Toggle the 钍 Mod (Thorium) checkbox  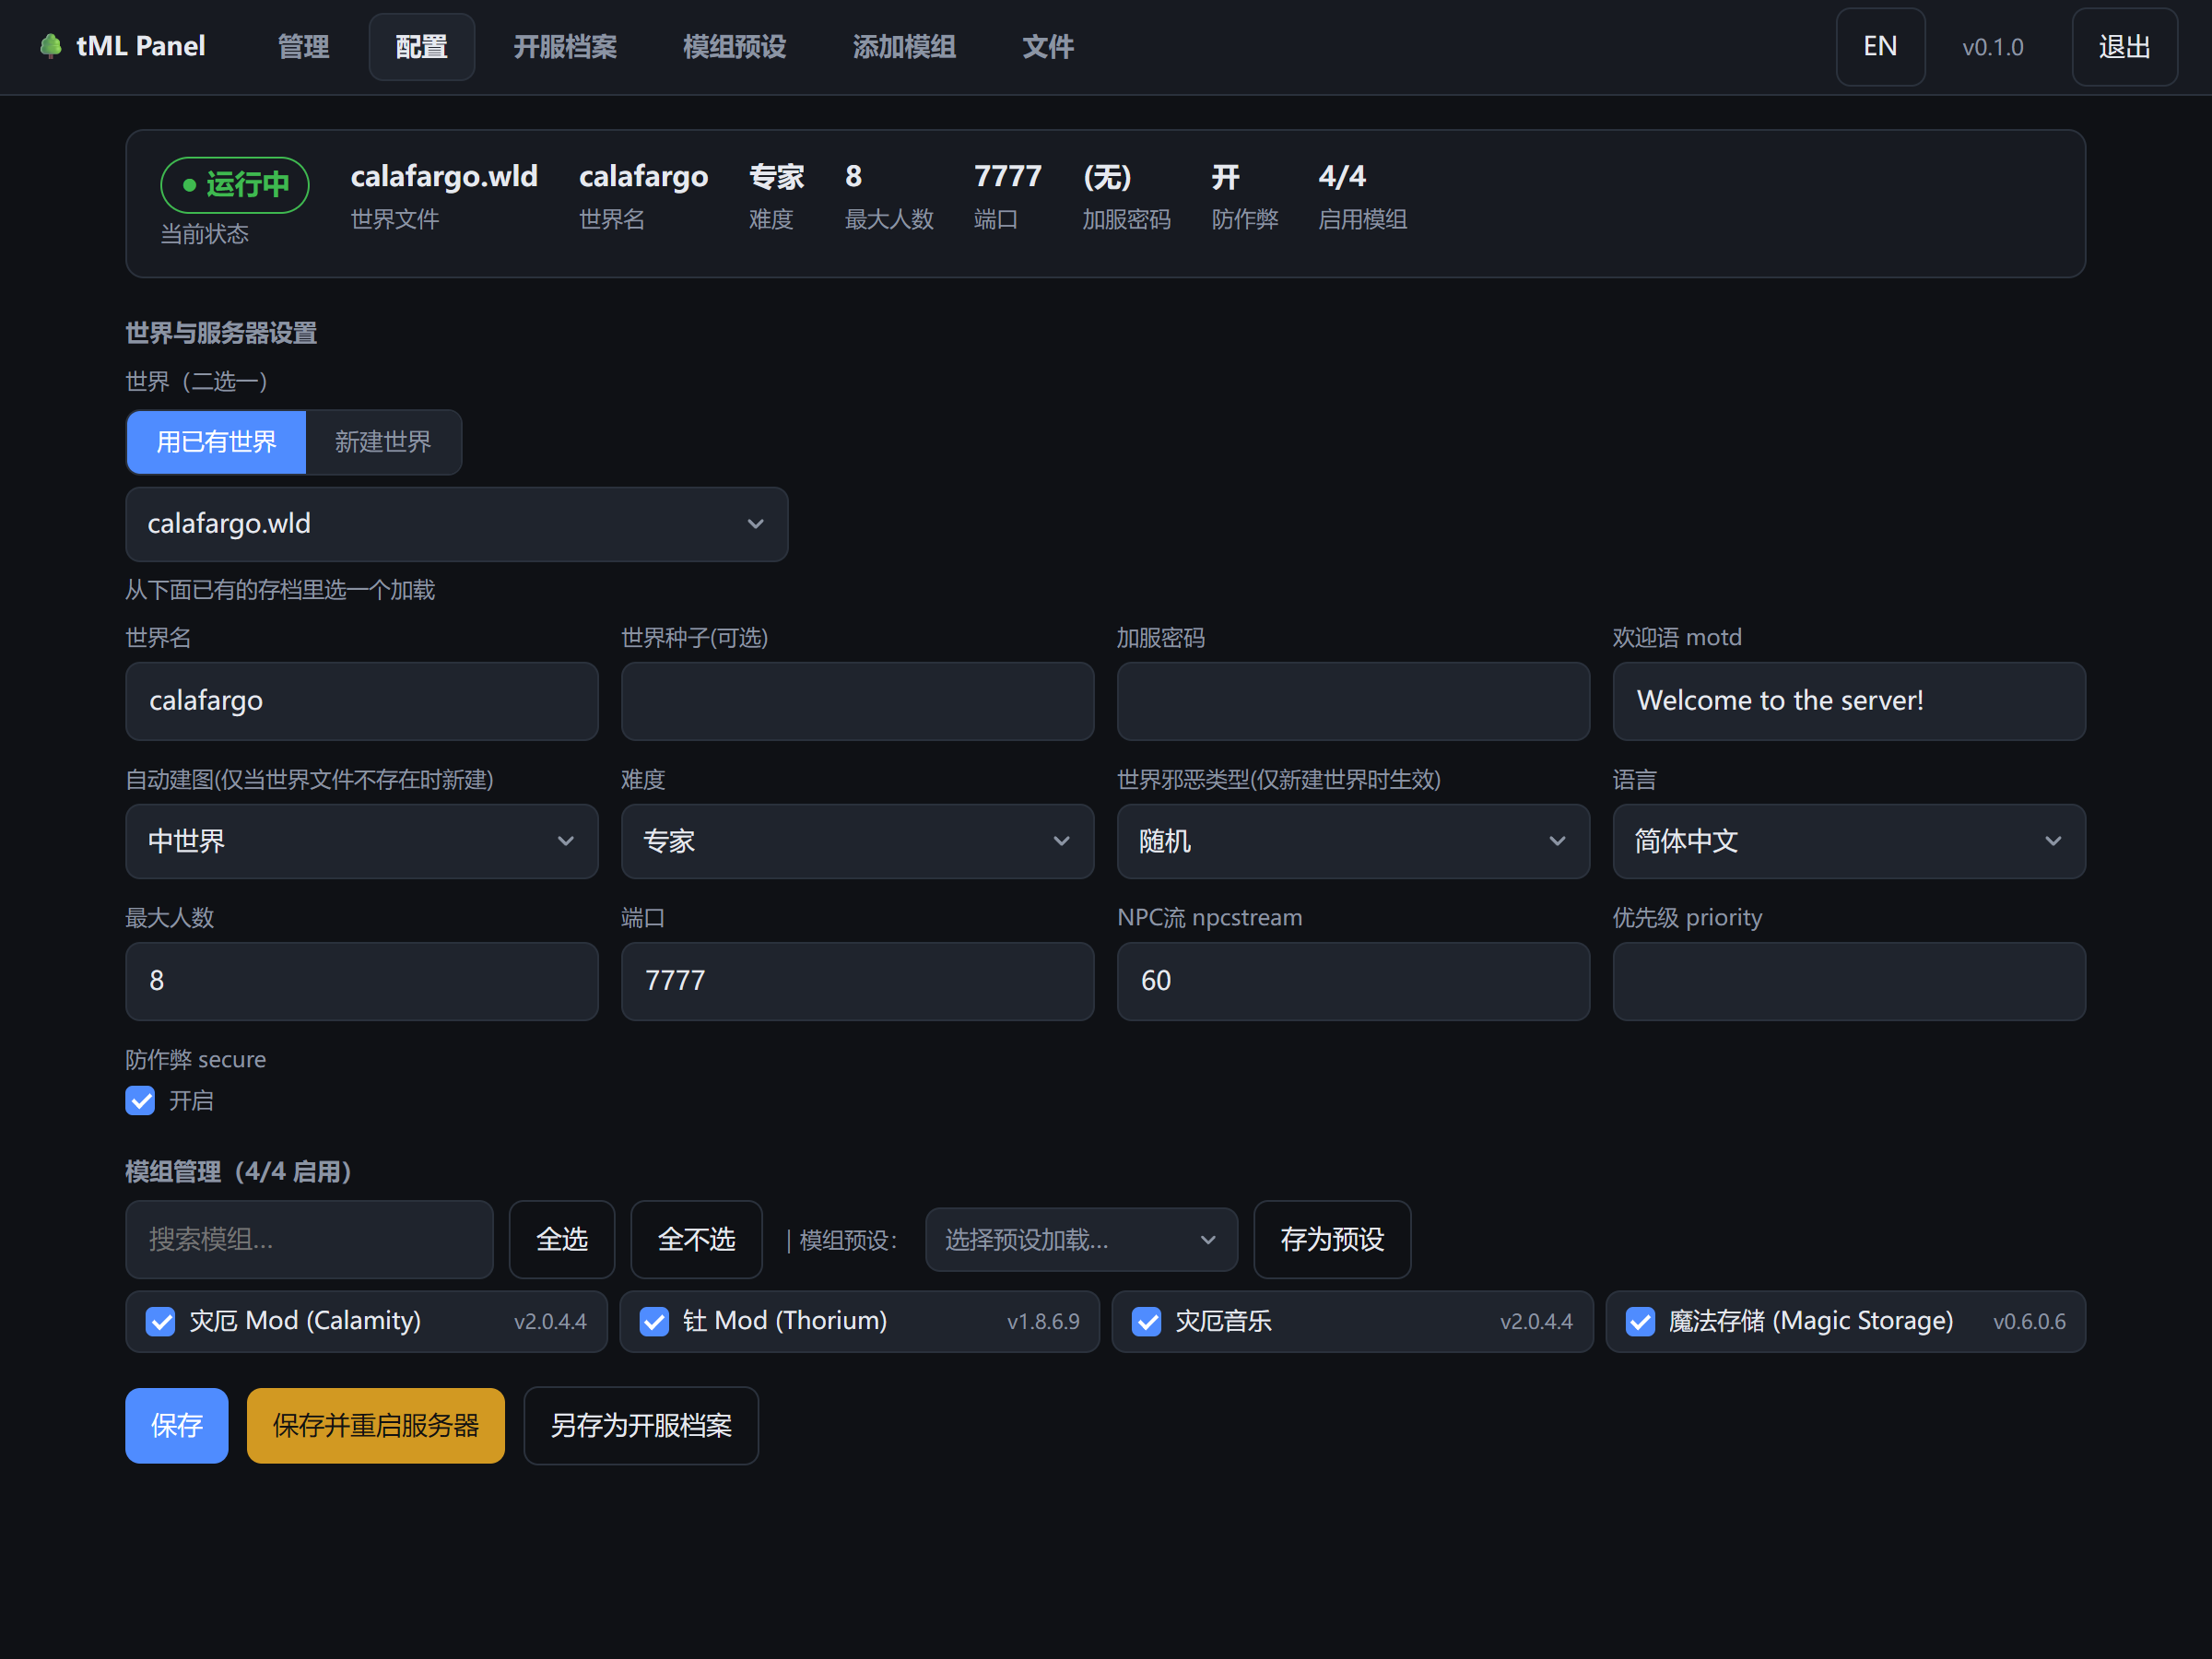point(654,1322)
